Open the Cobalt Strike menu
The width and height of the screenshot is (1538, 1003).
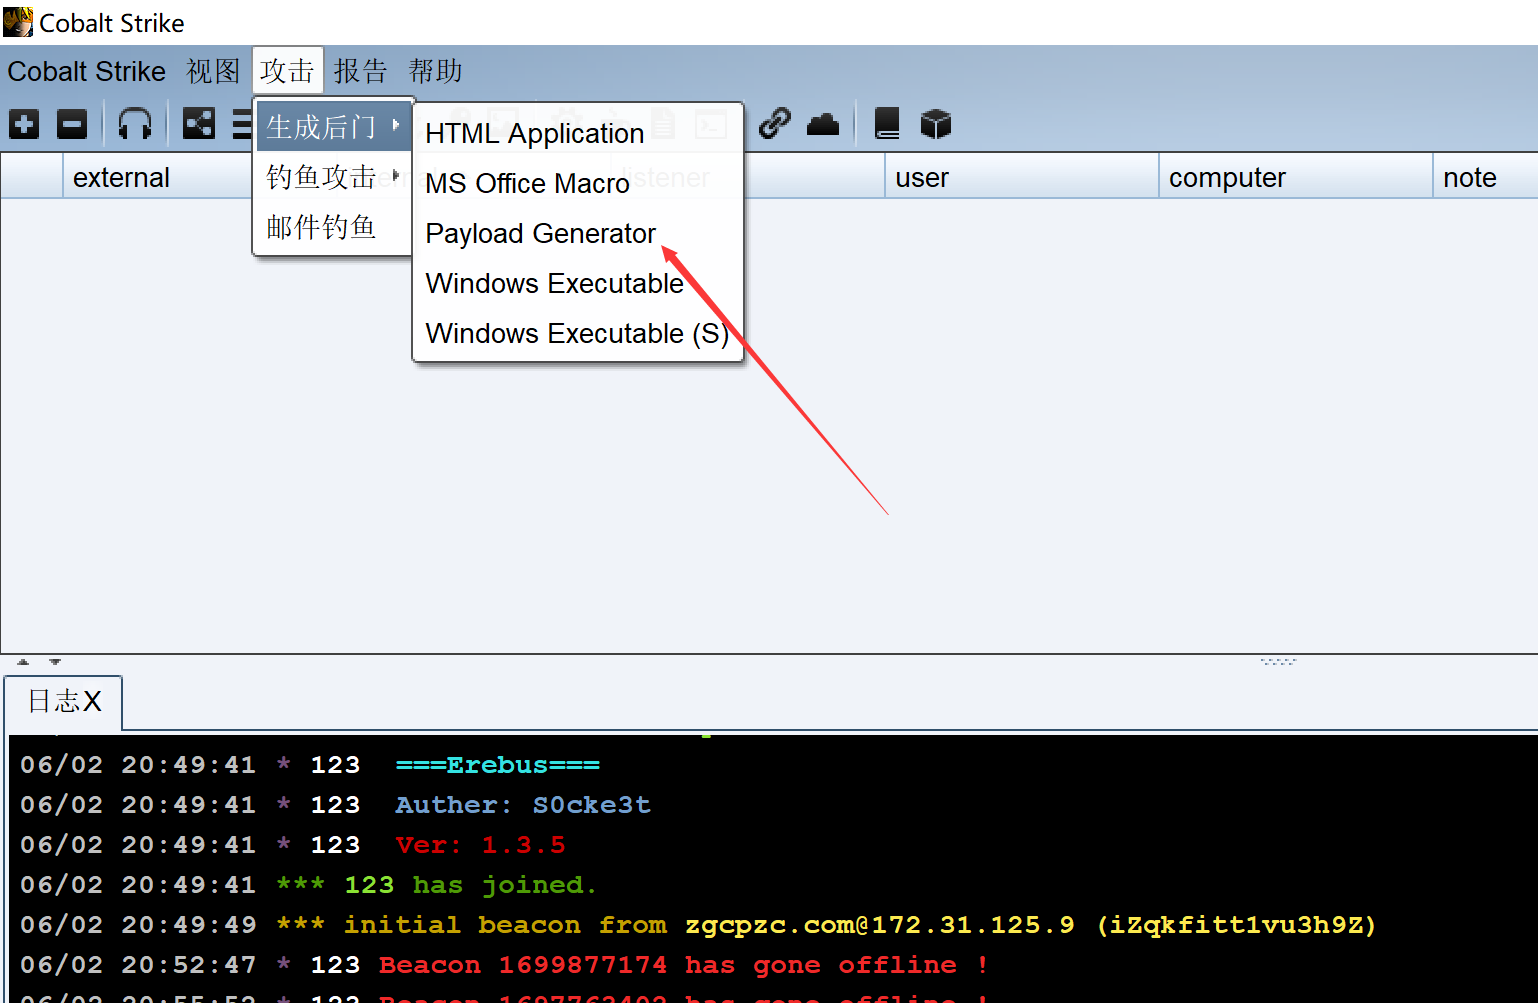(87, 71)
